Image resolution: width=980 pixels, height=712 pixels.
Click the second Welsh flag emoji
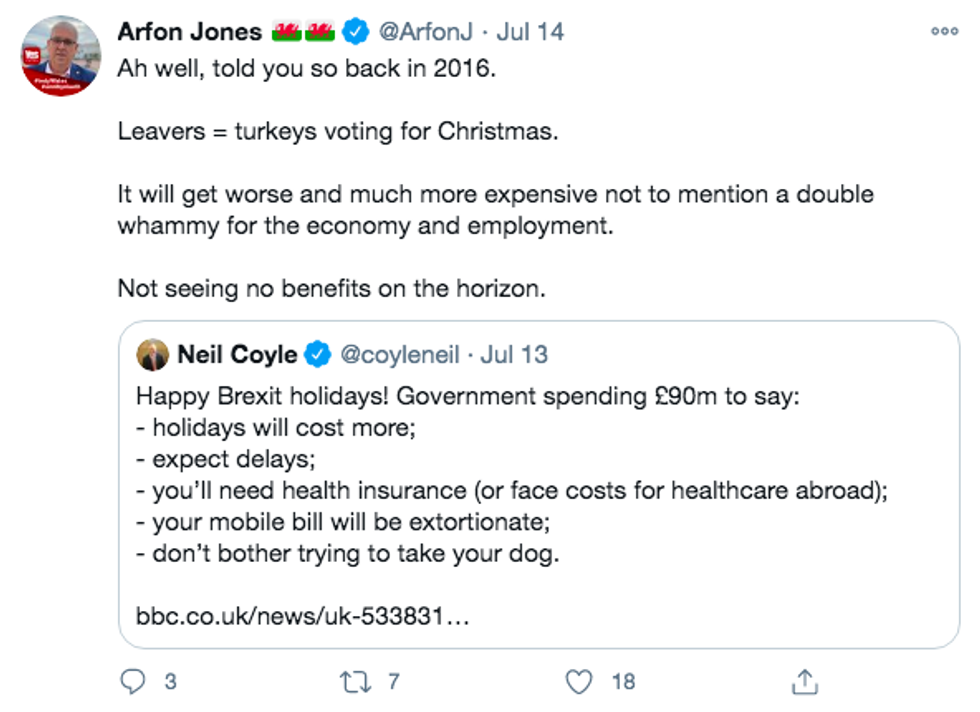tap(320, 32)
